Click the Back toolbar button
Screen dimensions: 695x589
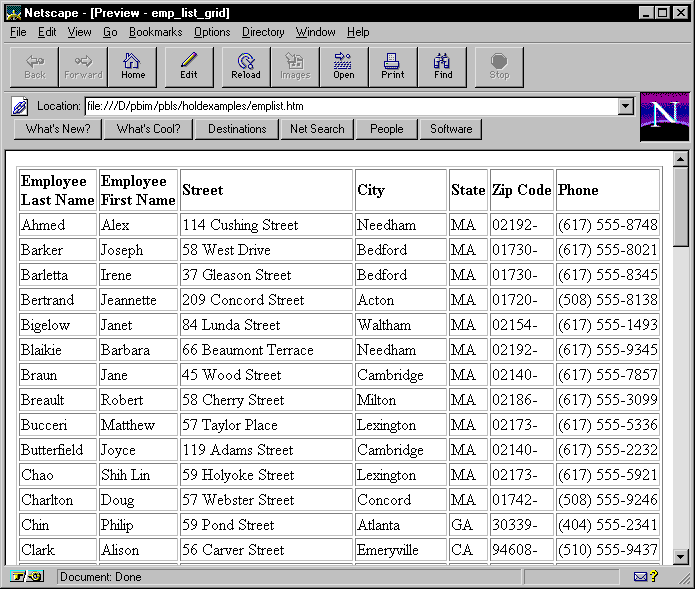[35, 67]
